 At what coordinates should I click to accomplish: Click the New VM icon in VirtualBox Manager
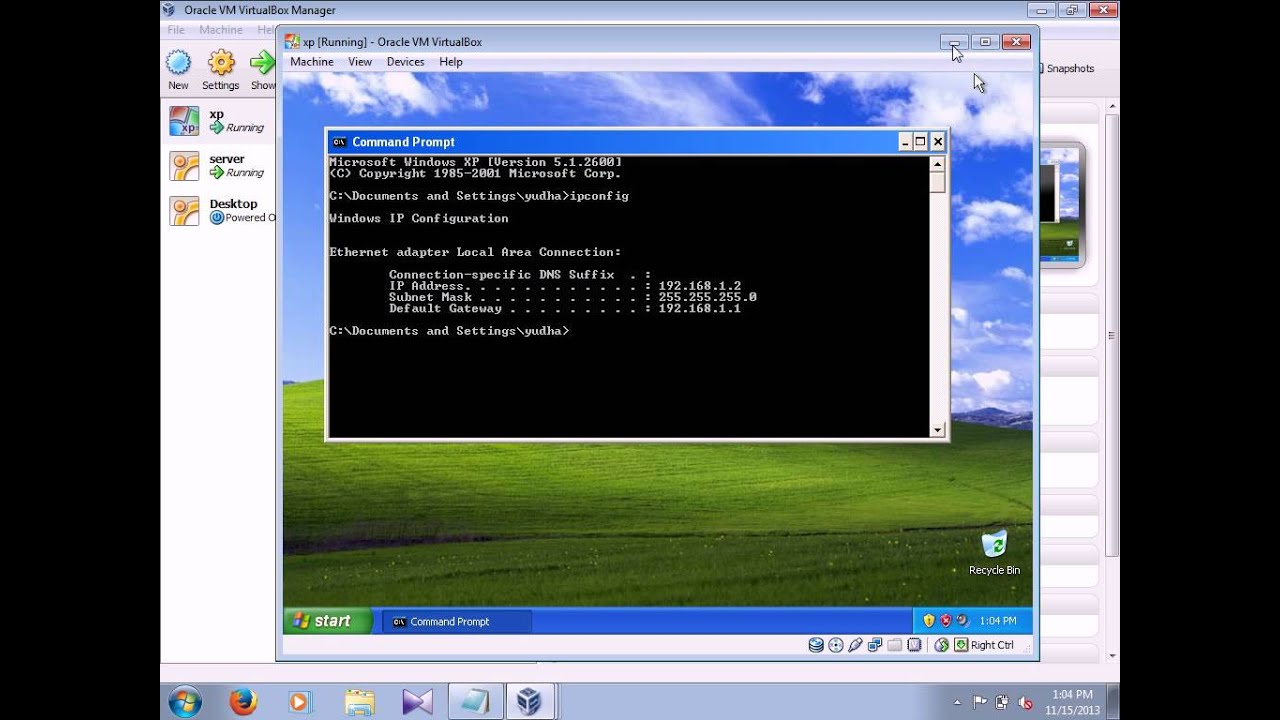[178, 63]
